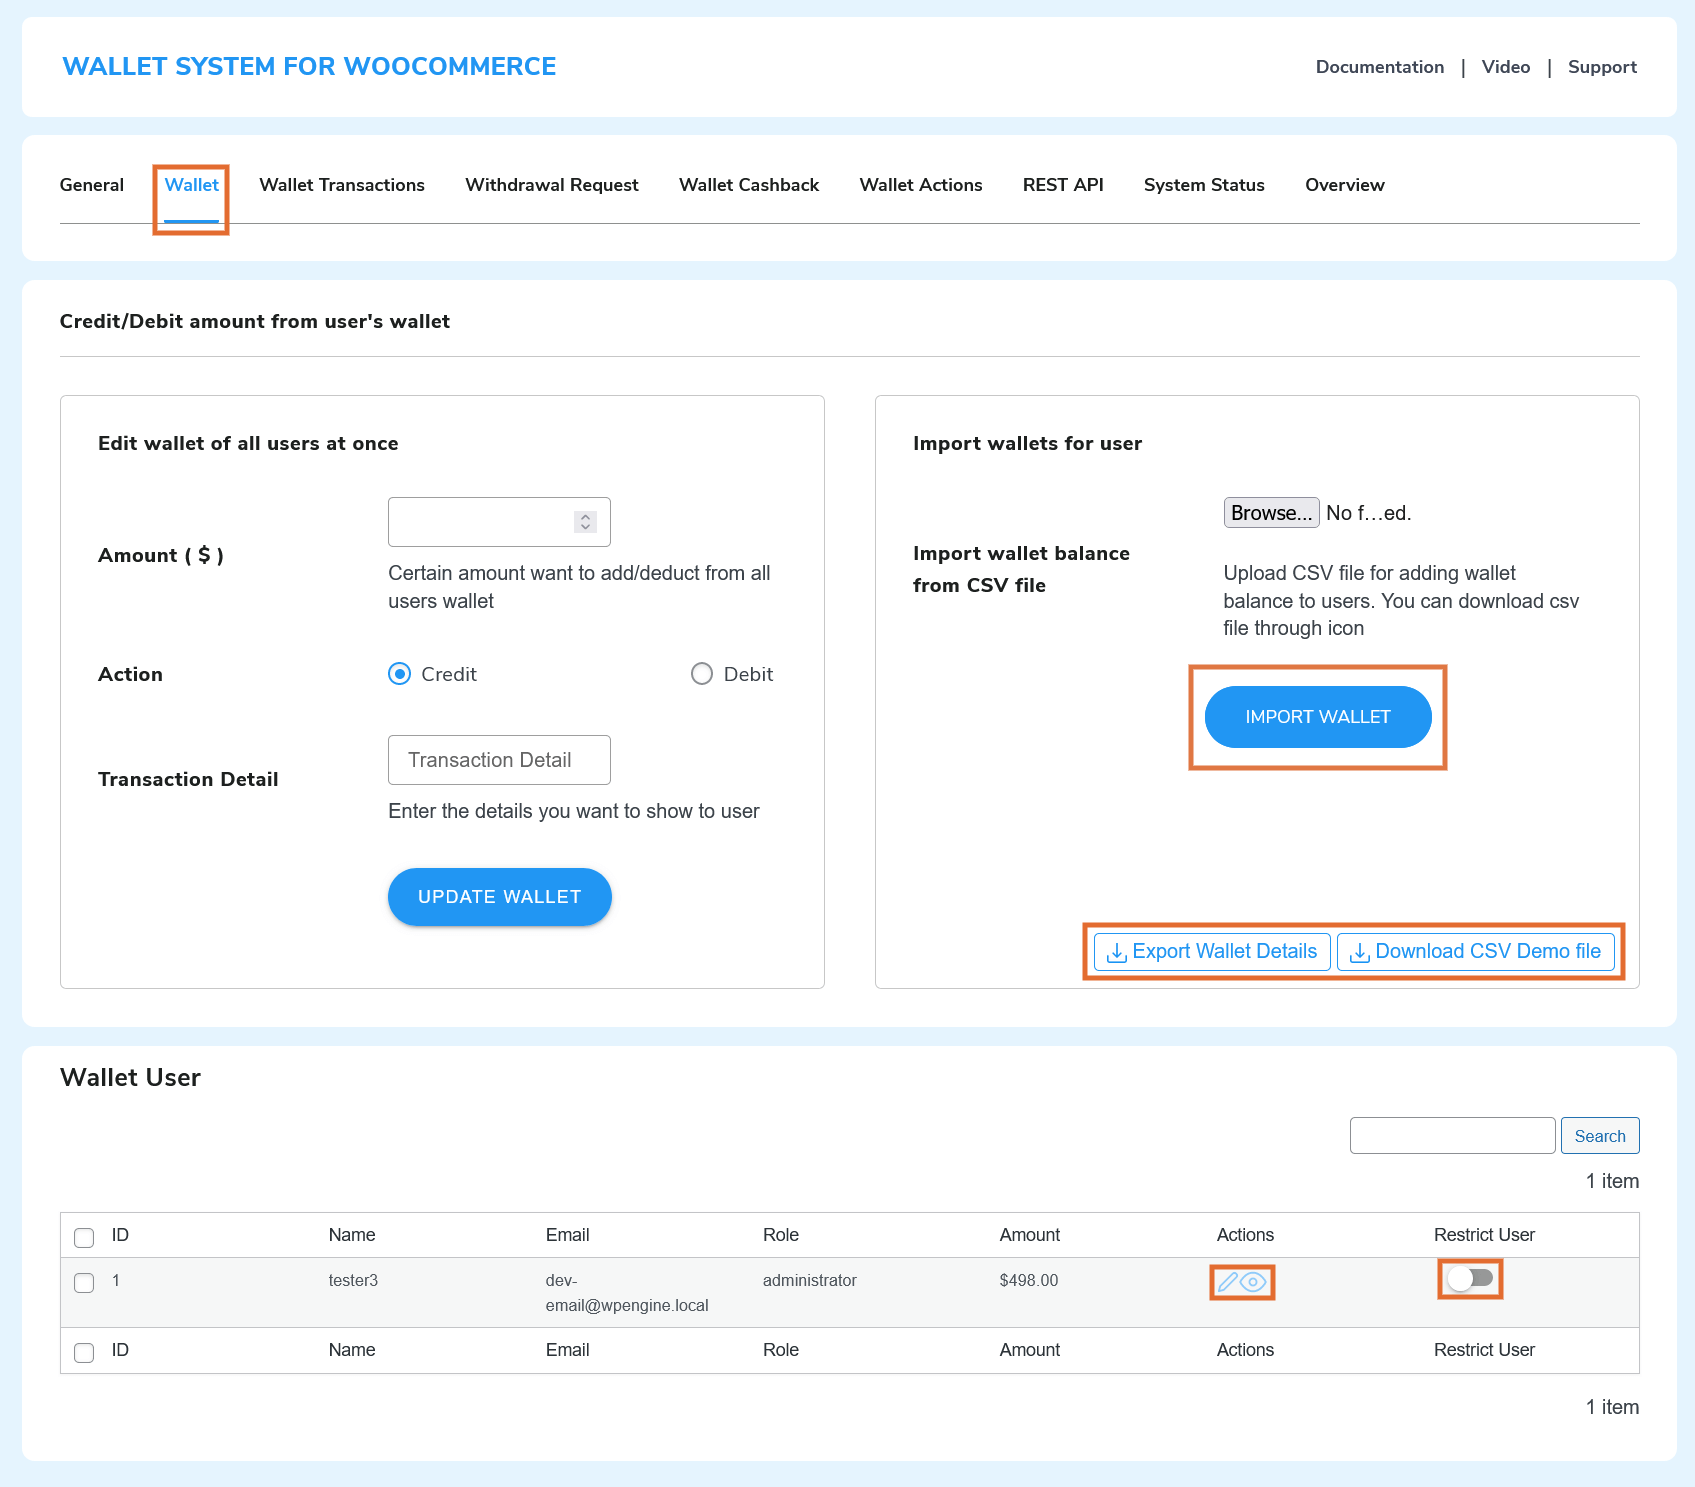Click the dev-email@wpengine.local email cell
This screenshot has width=1695, height=1487.
click(627, 1293)
